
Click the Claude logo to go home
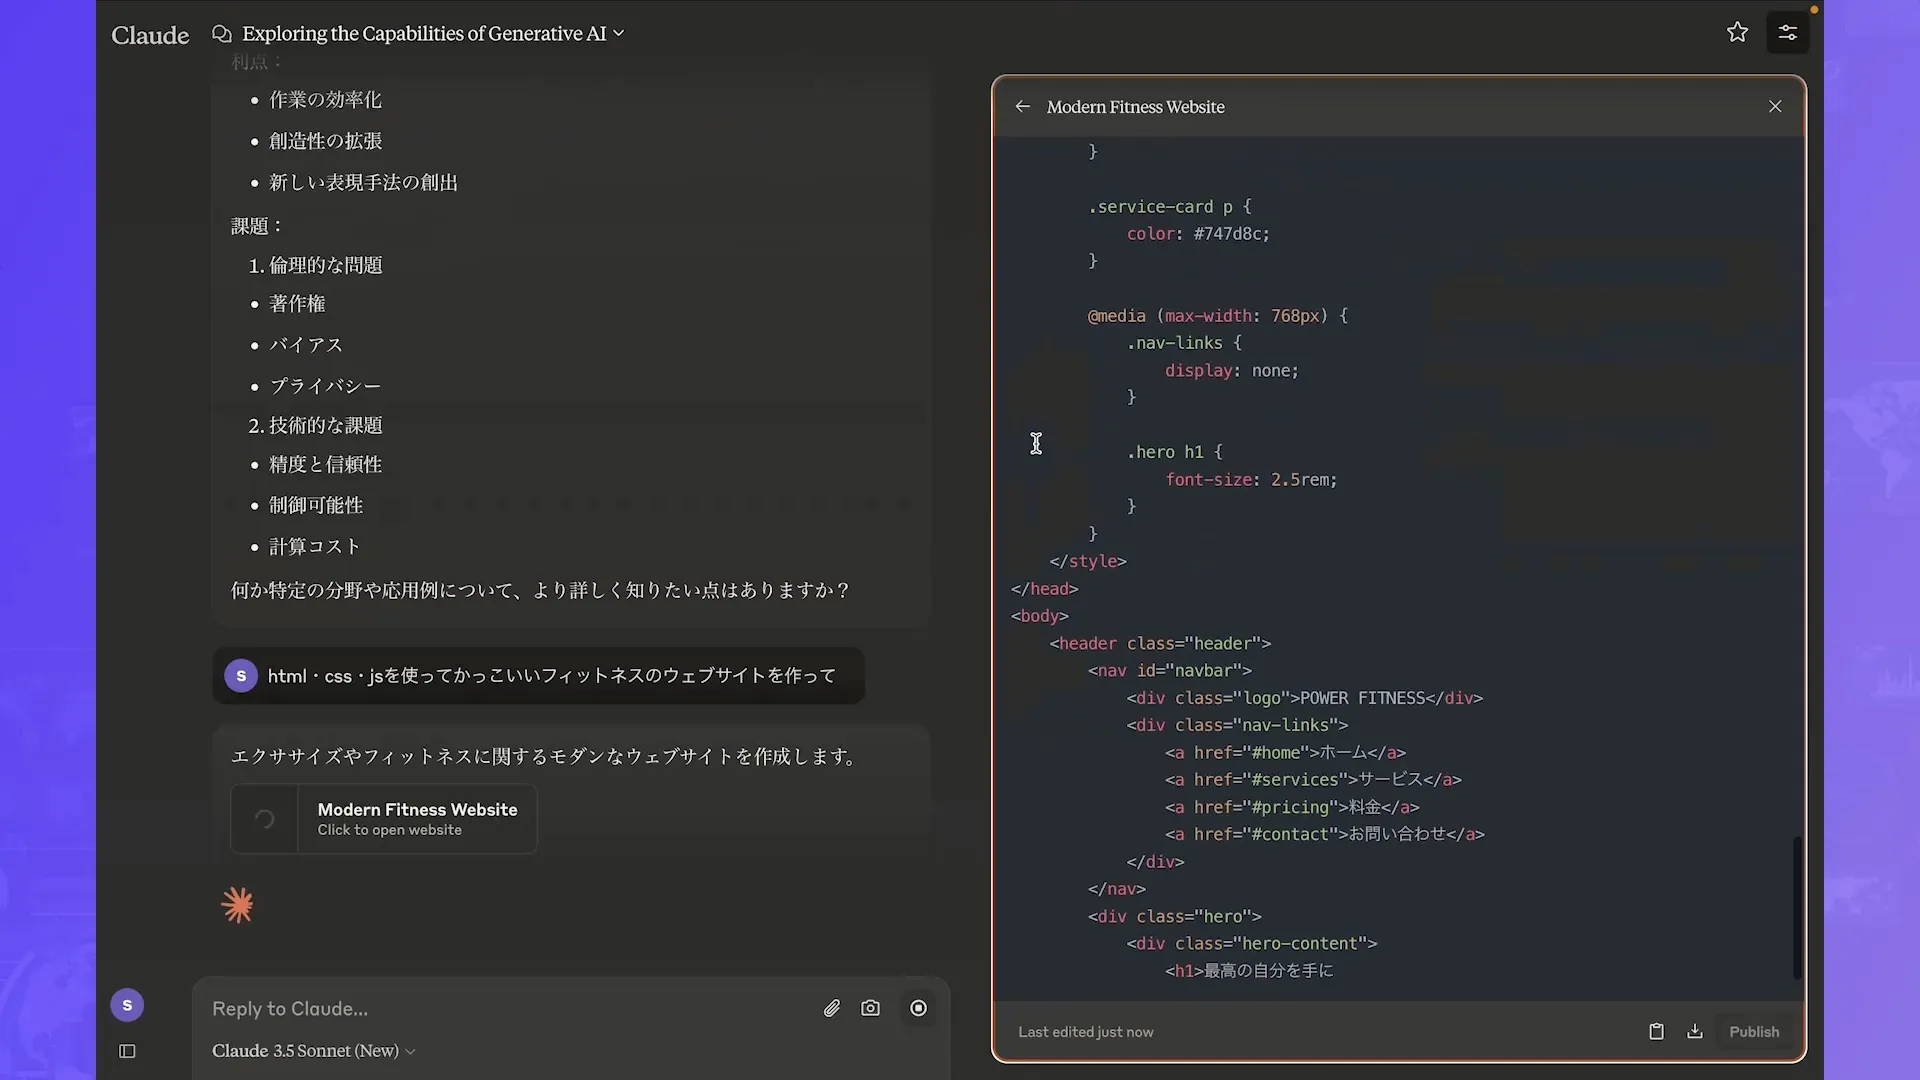[150, 34]
